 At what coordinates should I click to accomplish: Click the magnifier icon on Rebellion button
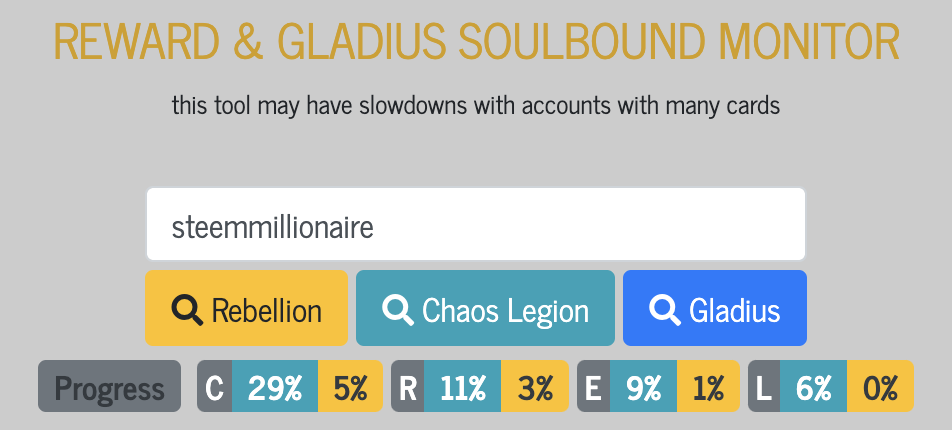click(187, 310)
